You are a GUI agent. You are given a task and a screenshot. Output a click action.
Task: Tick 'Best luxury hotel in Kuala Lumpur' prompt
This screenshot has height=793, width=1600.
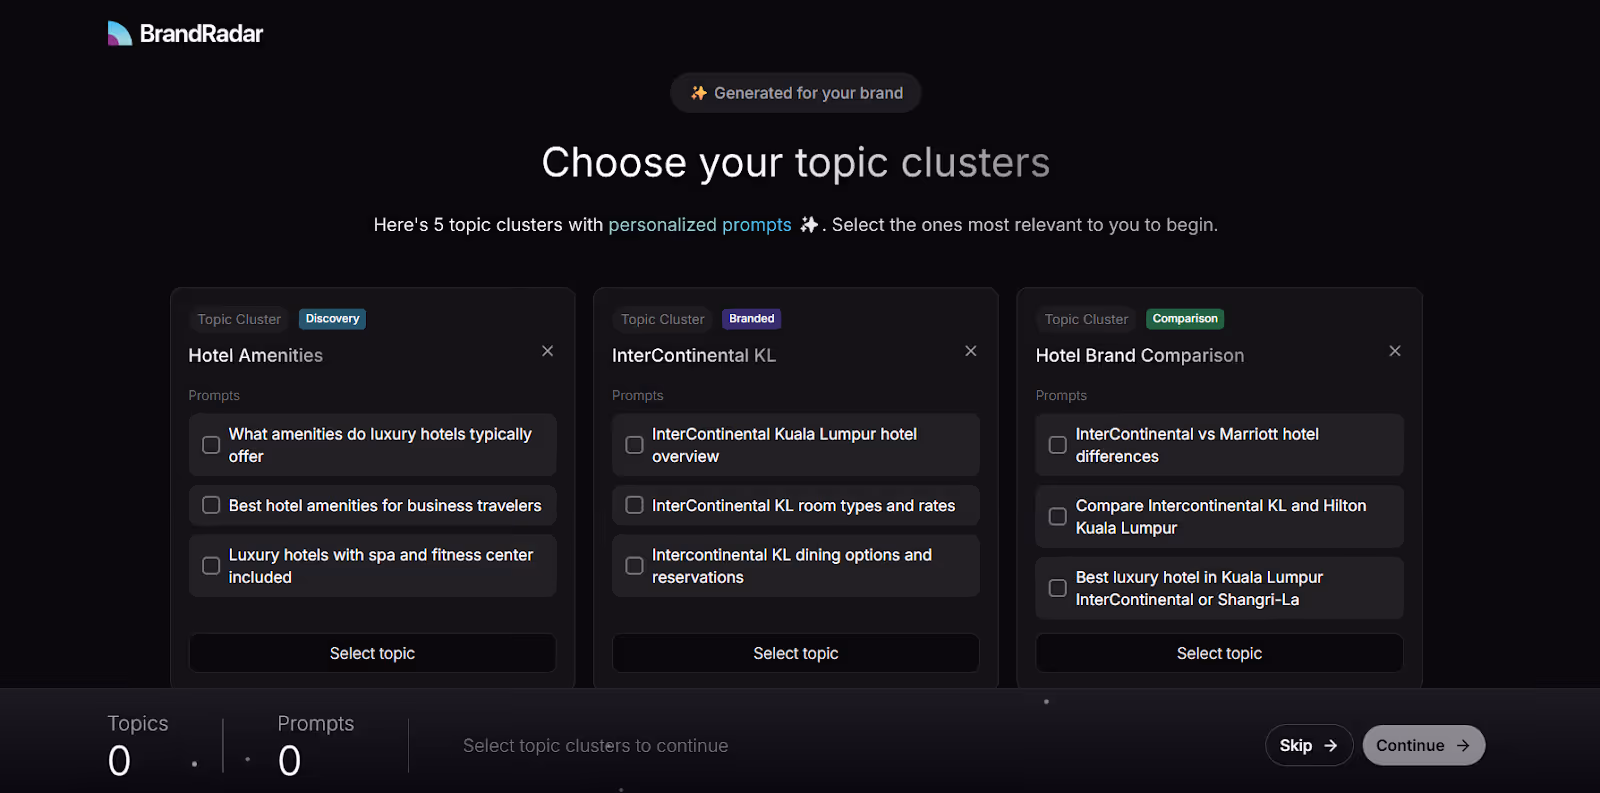[x=1057, y=588]
